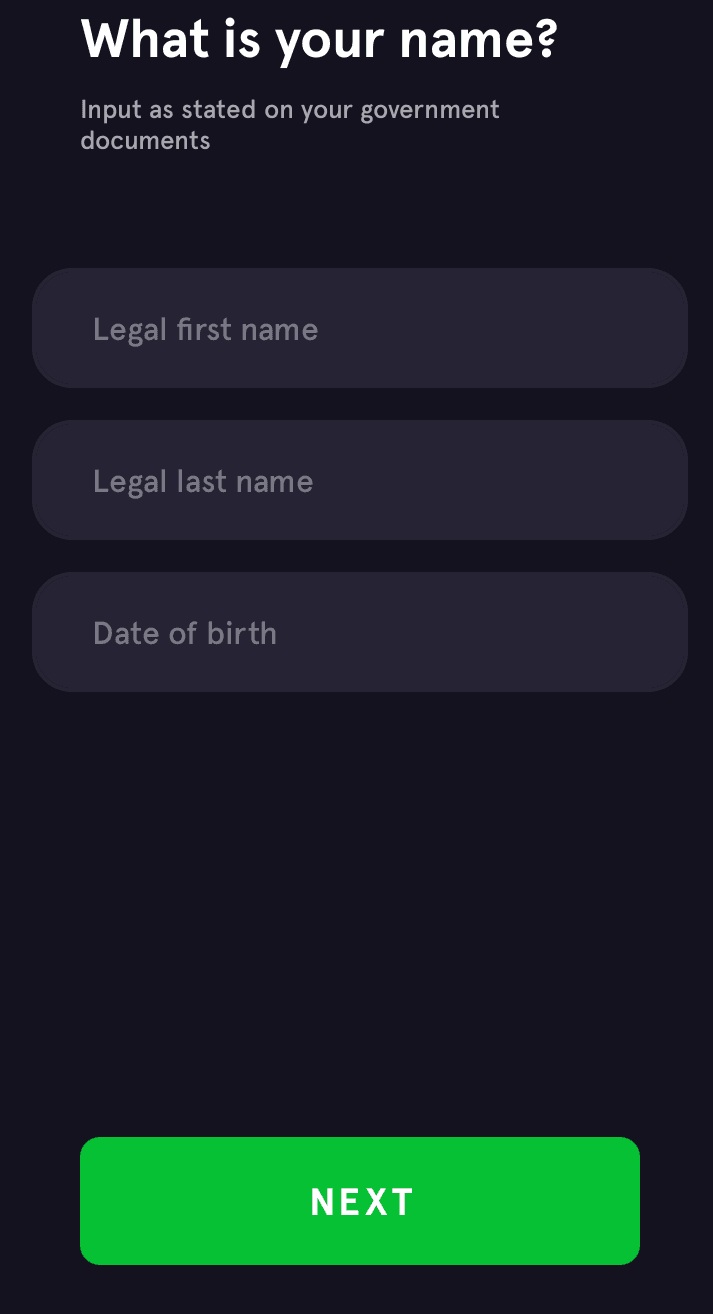Screen dimensions: 713x1314
Task: Place cursor in the top form field
Action: coord(360,328)
